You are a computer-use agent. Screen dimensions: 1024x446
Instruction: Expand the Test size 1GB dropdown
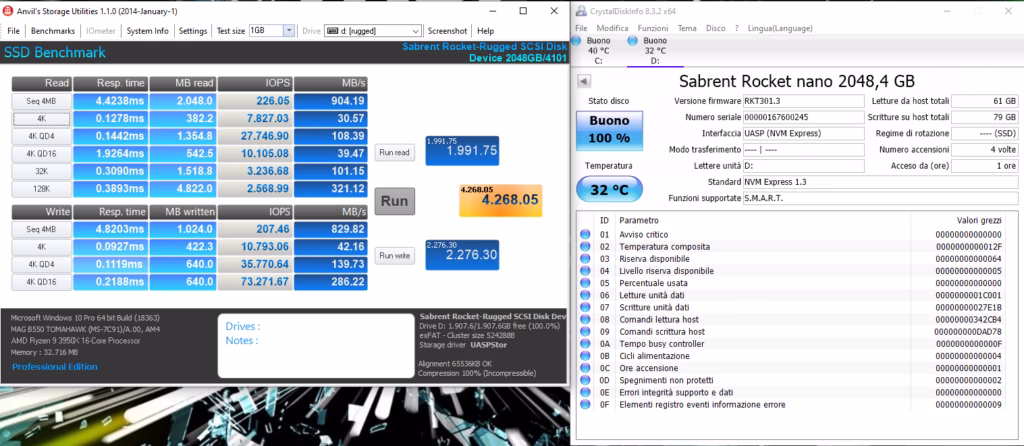tap(289, 31)
